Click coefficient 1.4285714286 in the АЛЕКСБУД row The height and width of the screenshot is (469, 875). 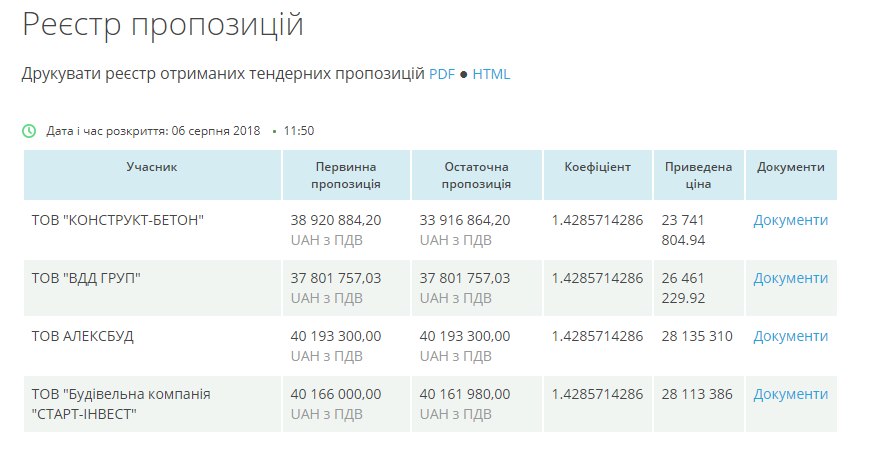click(x=597, y=337)
